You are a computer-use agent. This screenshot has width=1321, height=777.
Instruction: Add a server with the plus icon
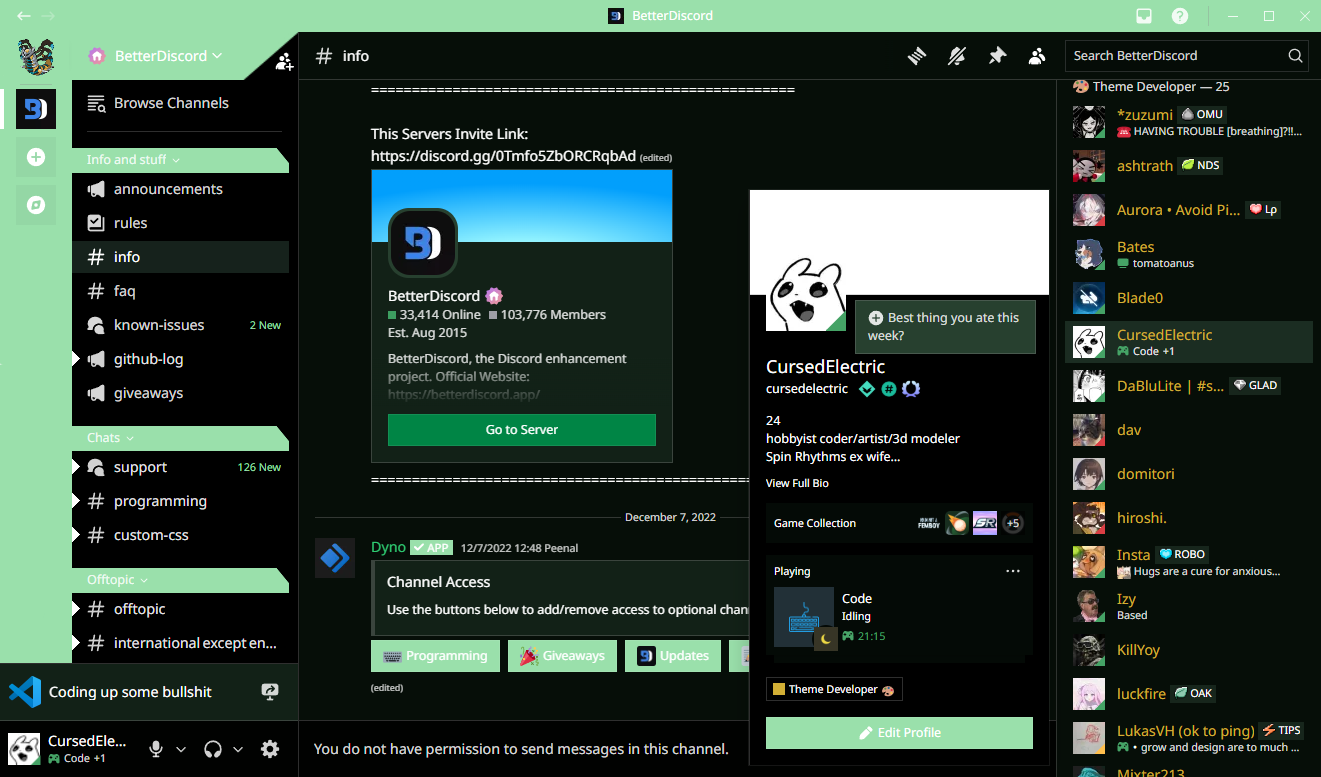(36, 157)
